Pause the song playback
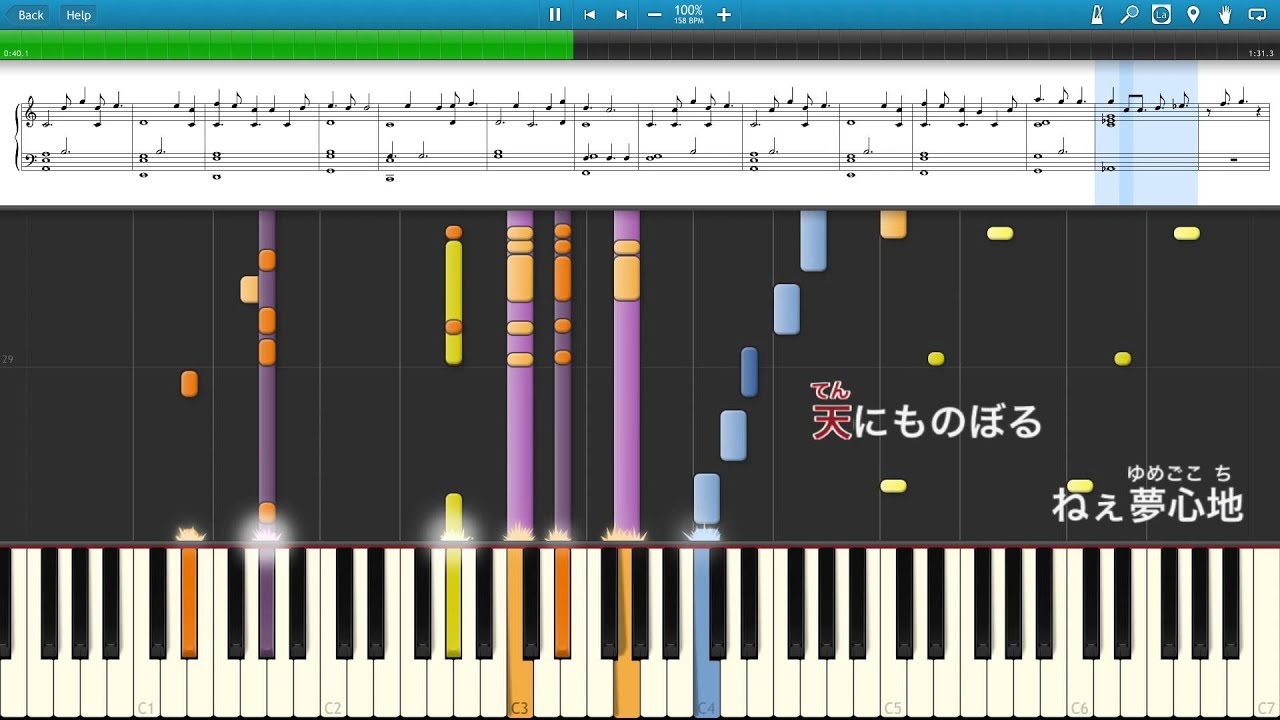Screen dimensions: 1280x720 pyautogui.click(x=555, y=14)
